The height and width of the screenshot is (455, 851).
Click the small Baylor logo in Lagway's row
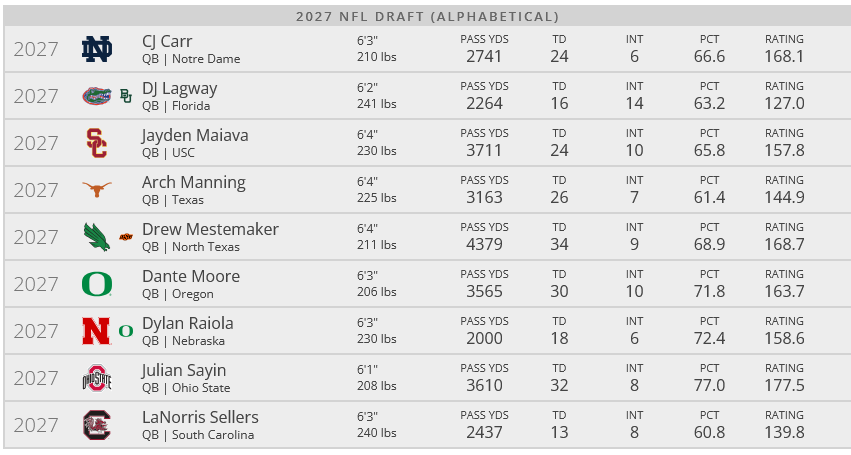(125, 96)
